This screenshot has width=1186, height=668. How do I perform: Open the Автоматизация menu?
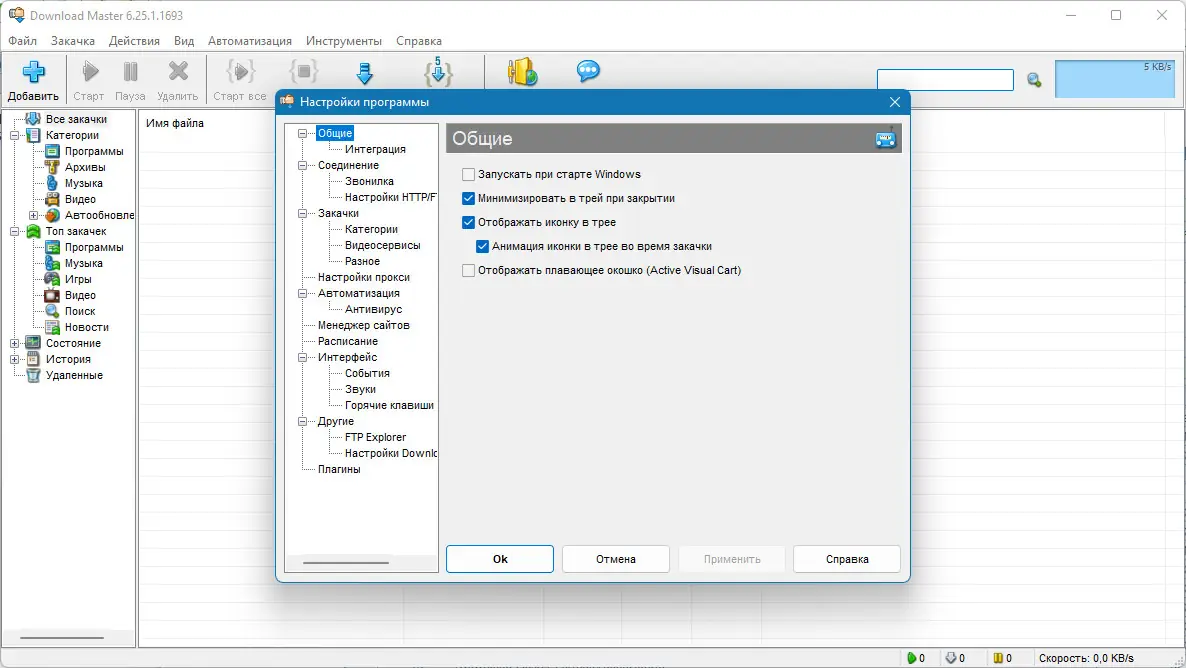click(x=250, y=41)
